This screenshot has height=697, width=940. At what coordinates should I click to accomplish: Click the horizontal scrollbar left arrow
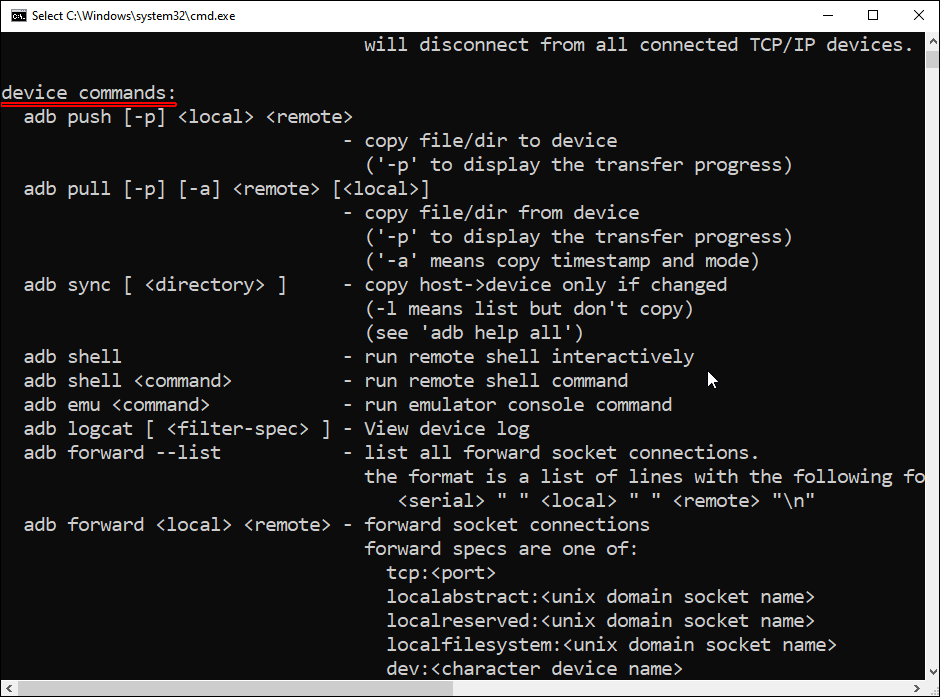coord(8,688)
